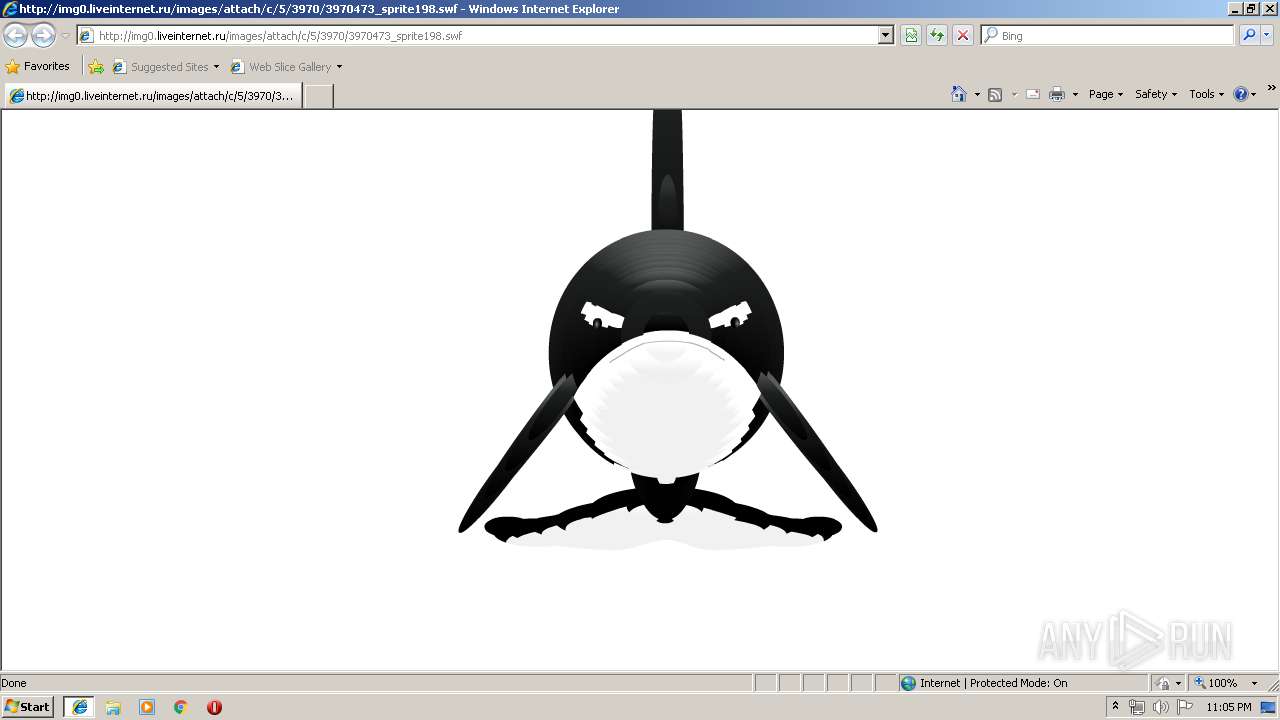Click the blue Help question mark icon
1280x720 pixels.
[1241, 94]
